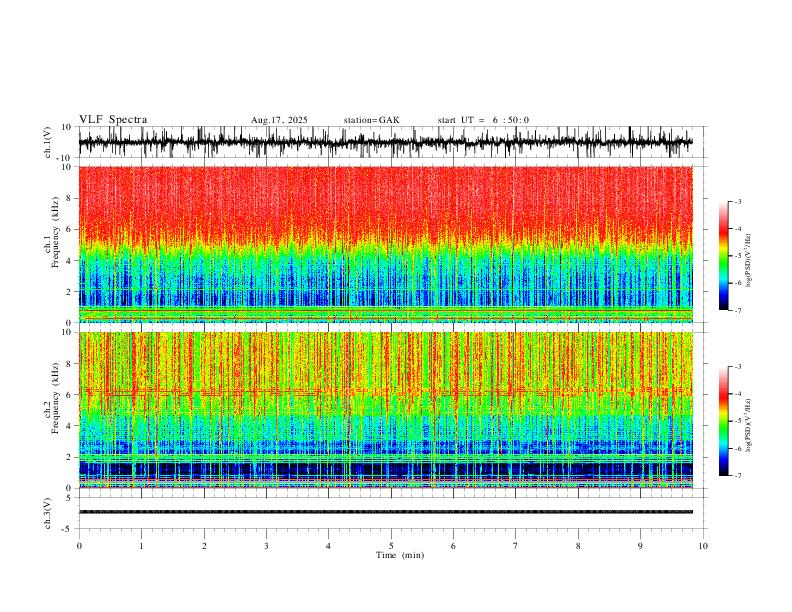Image resolution: width=792 pixels, height=612 pixels.
Task: Select the ch.2 colorbar "log(PSD)" label
Action: click(749, 426)
